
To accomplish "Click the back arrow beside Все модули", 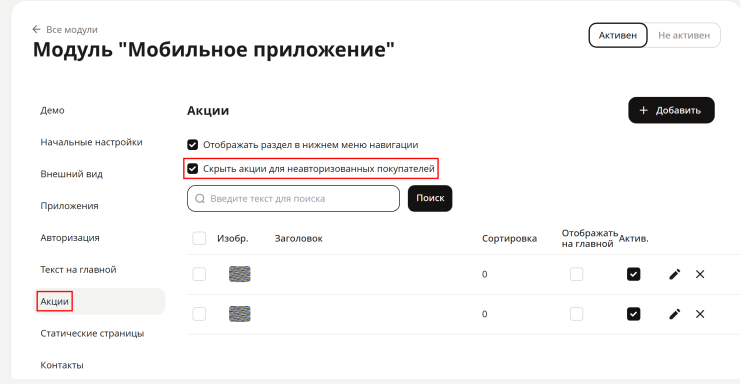I will coord(36,29).
